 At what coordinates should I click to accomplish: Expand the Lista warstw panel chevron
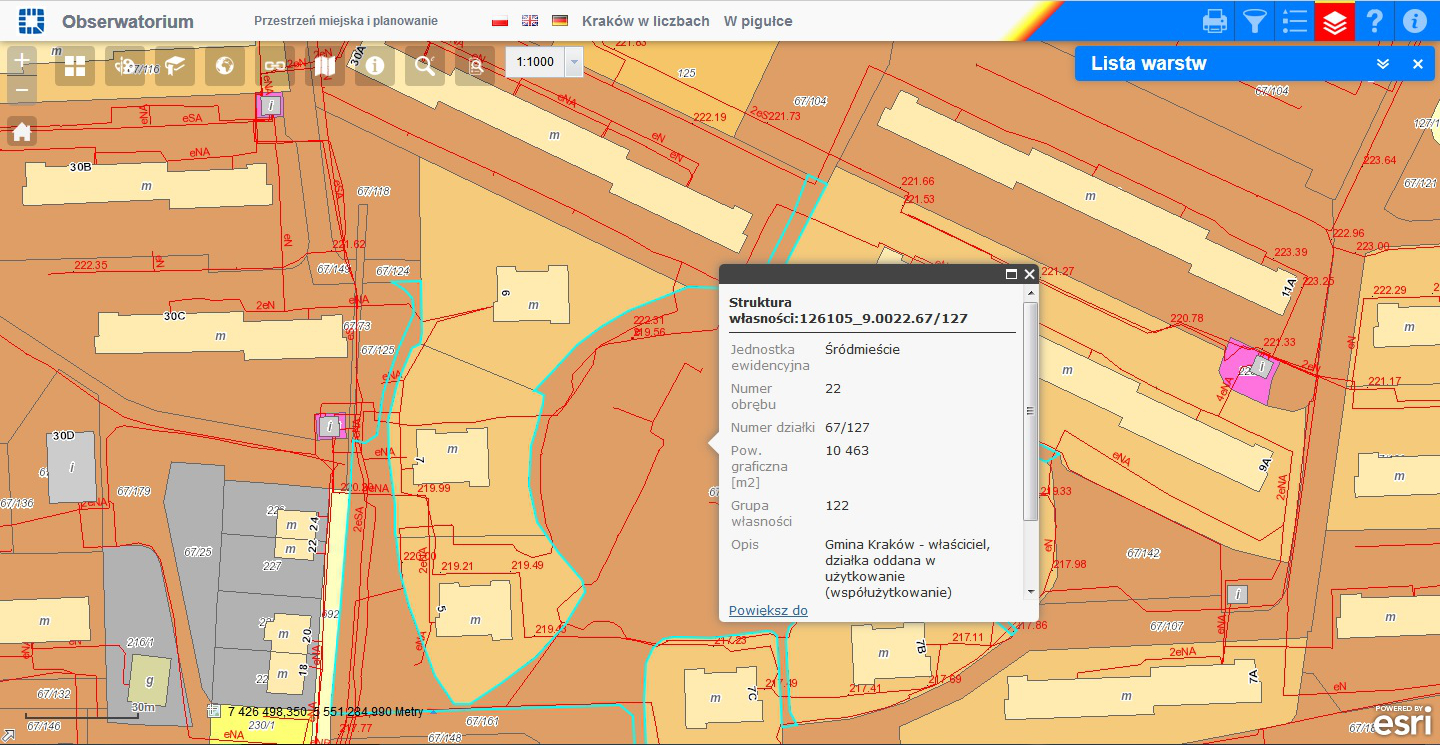click(1383, 64)
